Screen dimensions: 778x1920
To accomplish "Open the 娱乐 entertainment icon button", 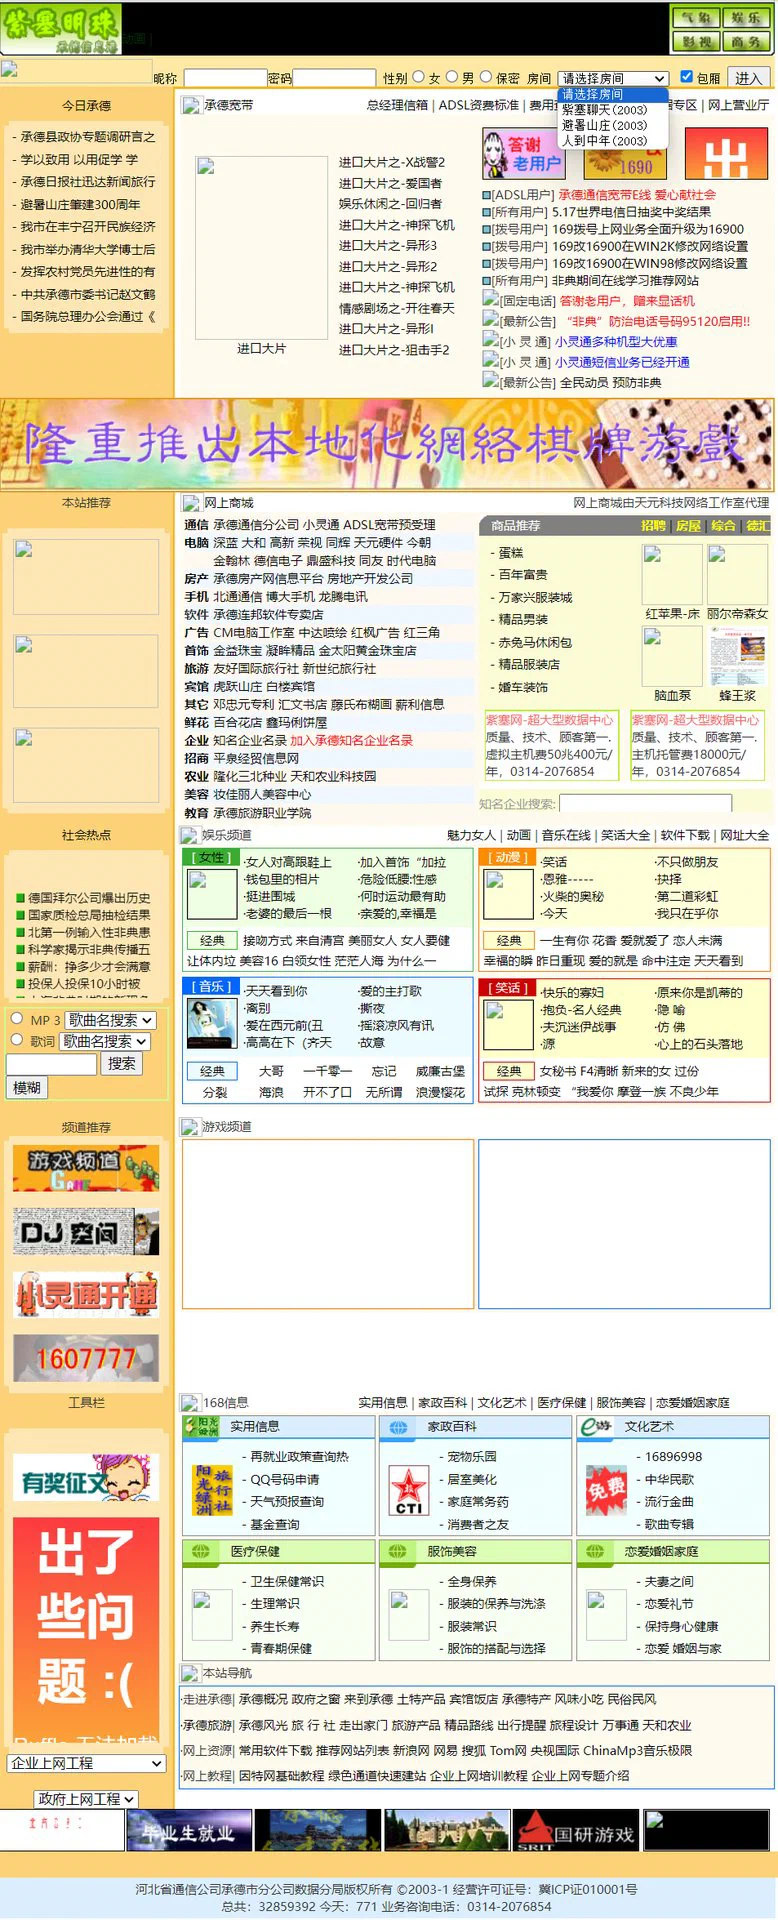I will coord(745,18).
